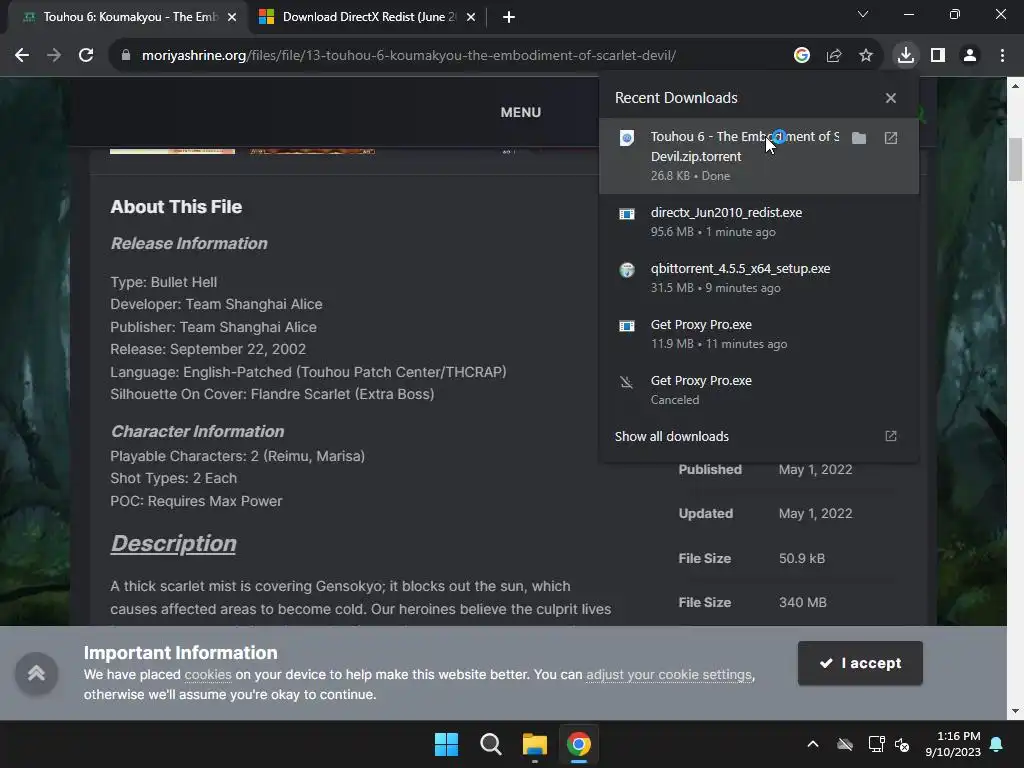1024x768 pixels.
Task: Click the torrent file icon next to Touhou 6
Action: pos(627,138)
